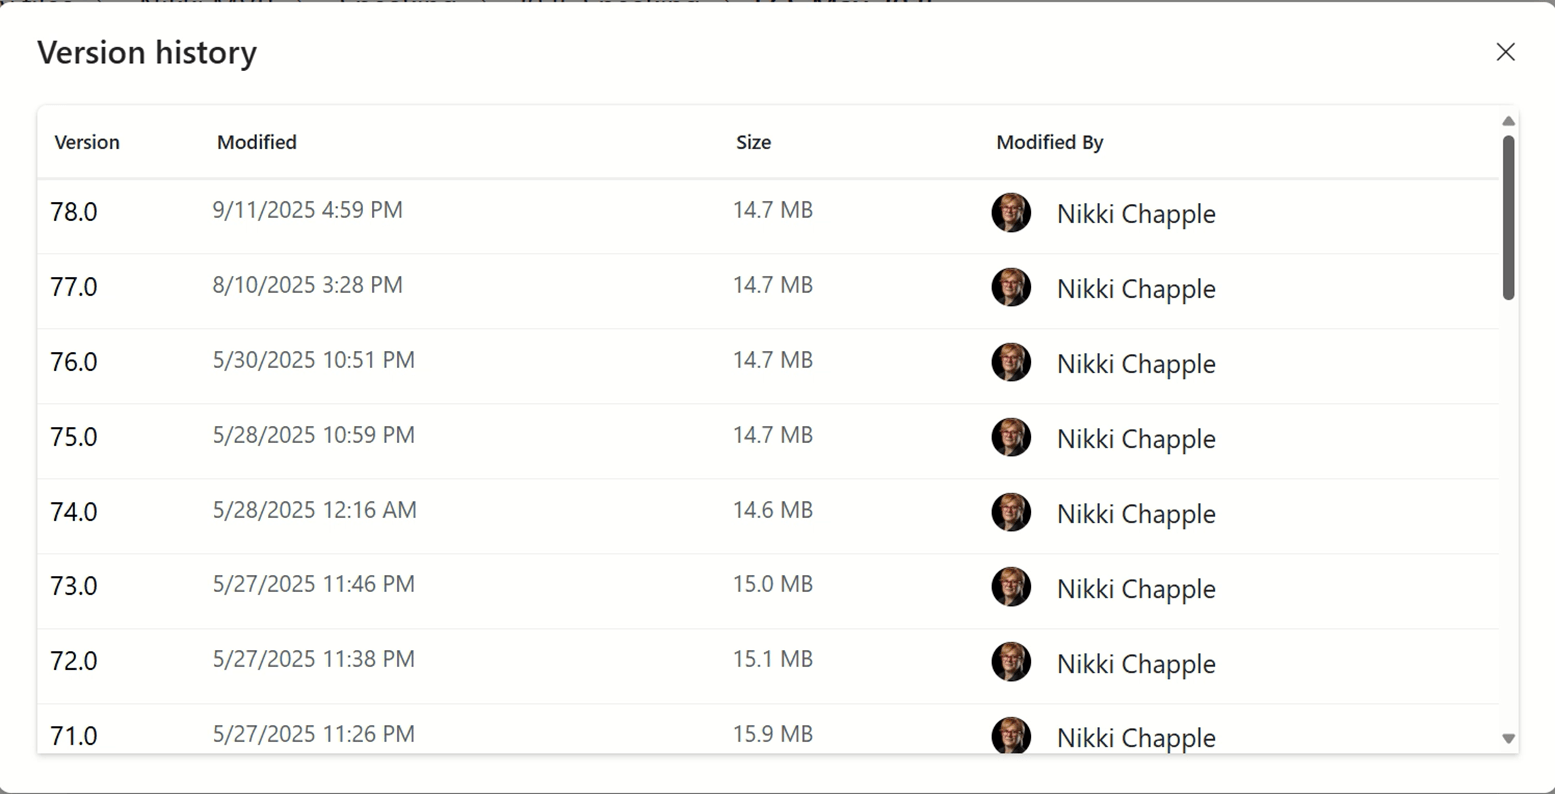
Task: Click the Modified By column header
Action: [x=1049, y=142]
